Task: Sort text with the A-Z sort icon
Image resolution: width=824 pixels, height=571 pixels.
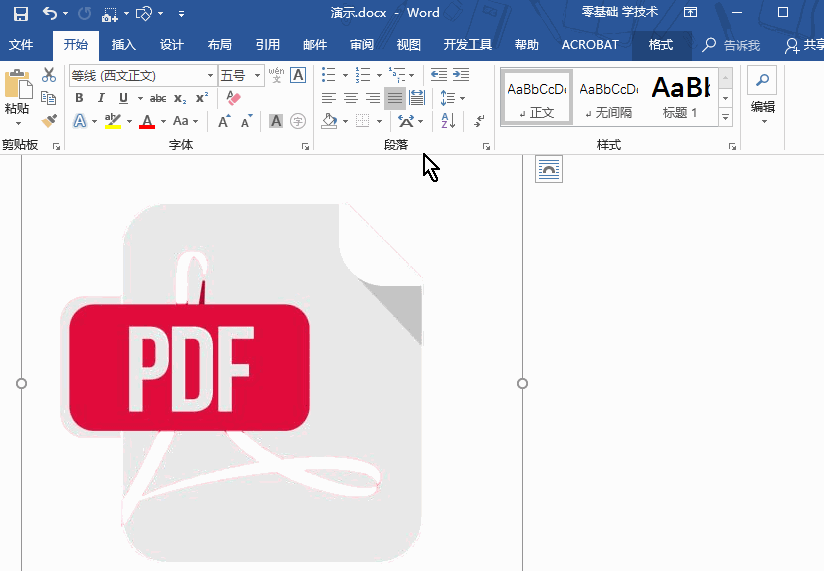Action: (x=448, y=121)
